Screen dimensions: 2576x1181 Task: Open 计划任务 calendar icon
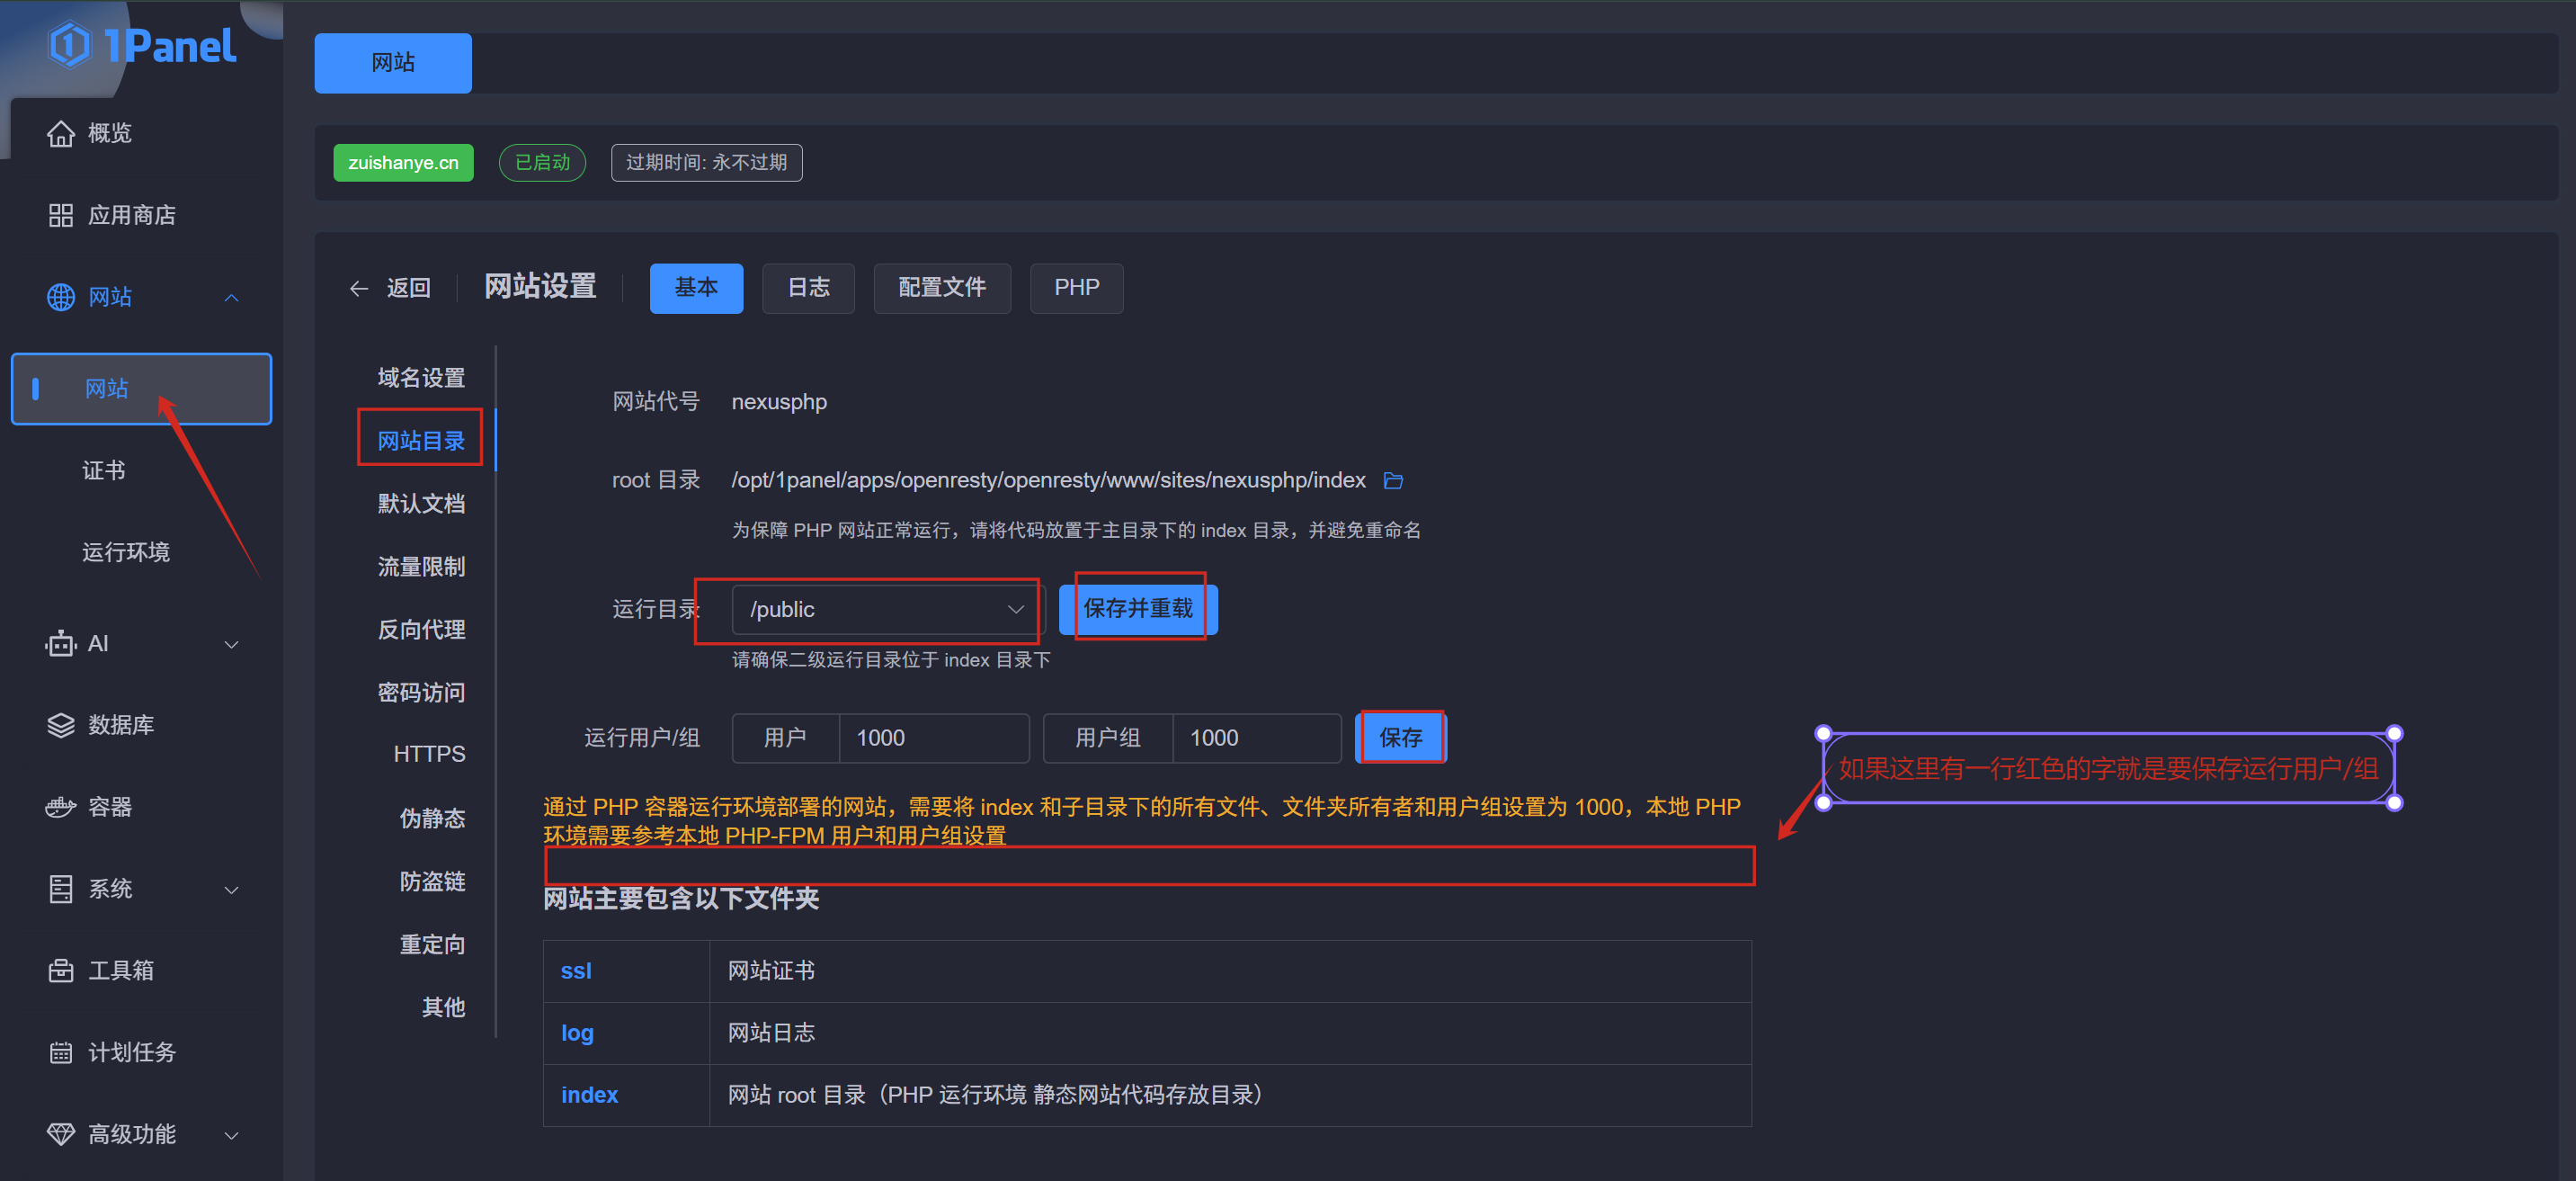[x=61, y=1052]
